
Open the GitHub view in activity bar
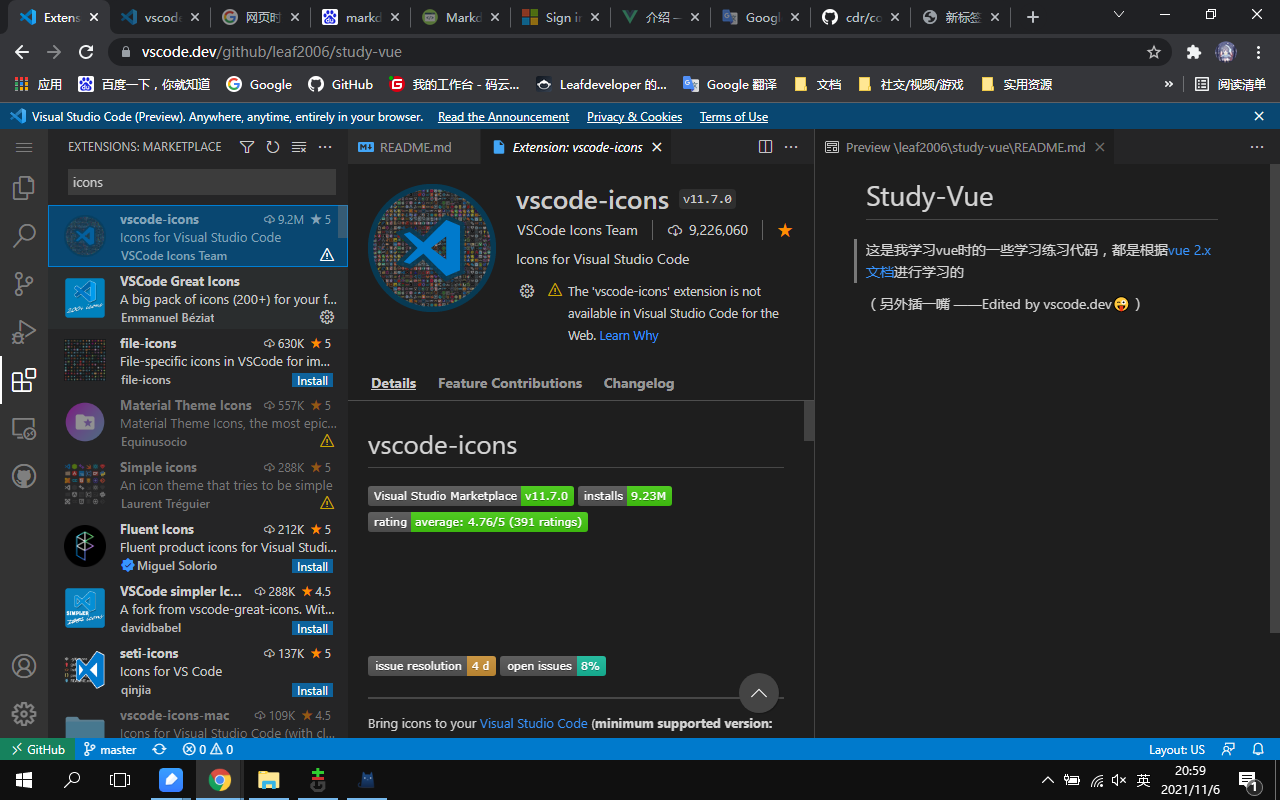point(24,476)
